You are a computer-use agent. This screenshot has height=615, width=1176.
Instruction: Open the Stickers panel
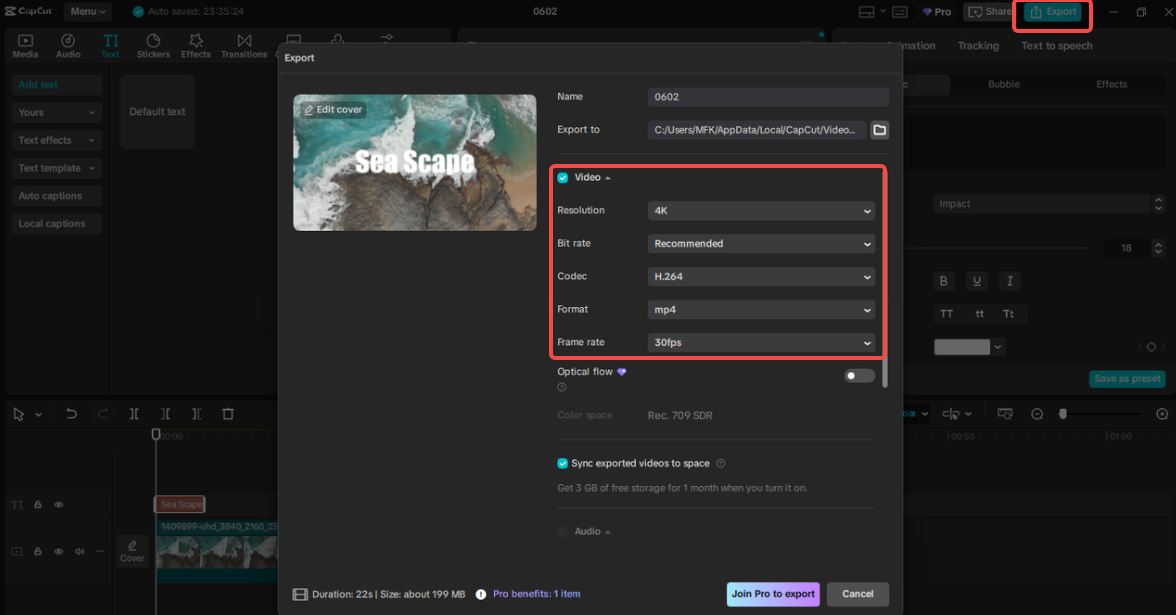153,45
